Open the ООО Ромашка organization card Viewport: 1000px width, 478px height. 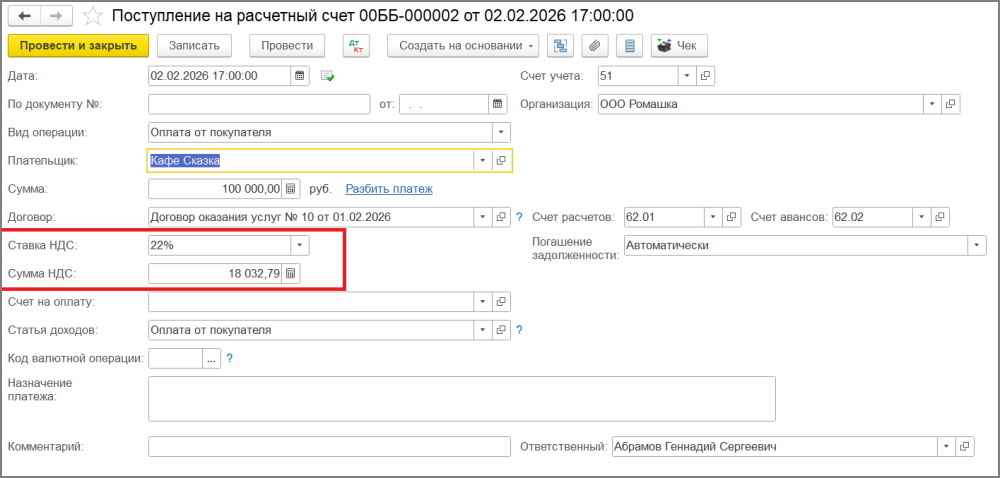[950, 104]
